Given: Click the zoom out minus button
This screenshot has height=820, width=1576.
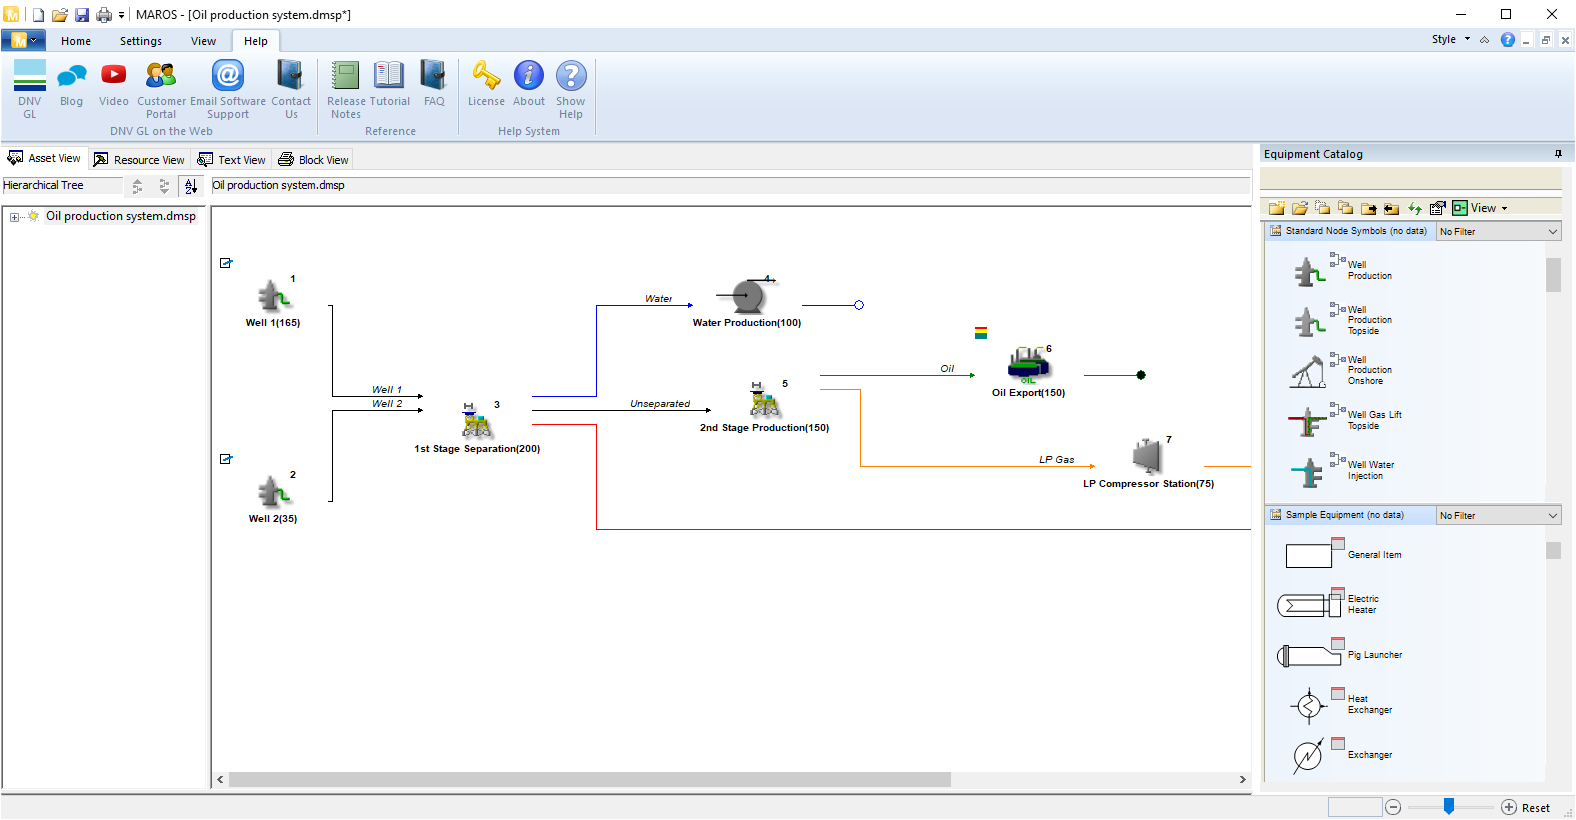Looking at the screenshot, I should (x=1393, y=807).
